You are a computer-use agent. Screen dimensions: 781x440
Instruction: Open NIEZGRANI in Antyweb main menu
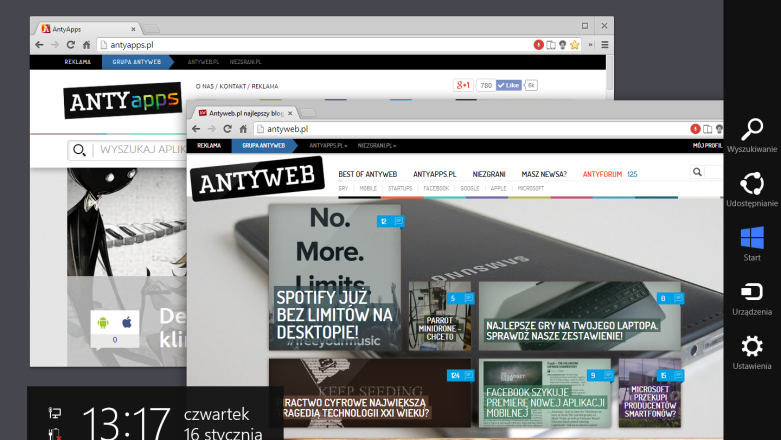tap(489, 174)
